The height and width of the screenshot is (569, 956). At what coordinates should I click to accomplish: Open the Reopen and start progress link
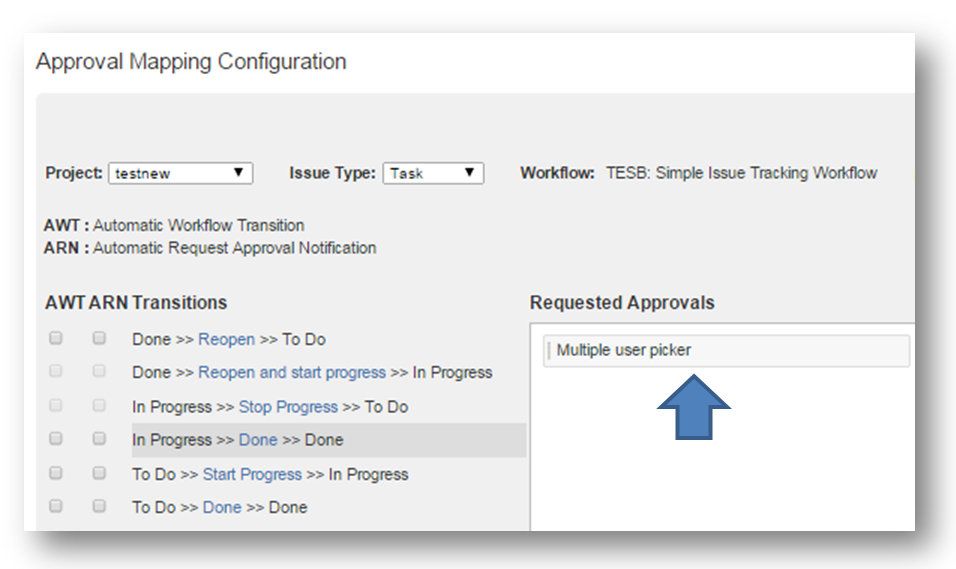click(x=291, y=373)
